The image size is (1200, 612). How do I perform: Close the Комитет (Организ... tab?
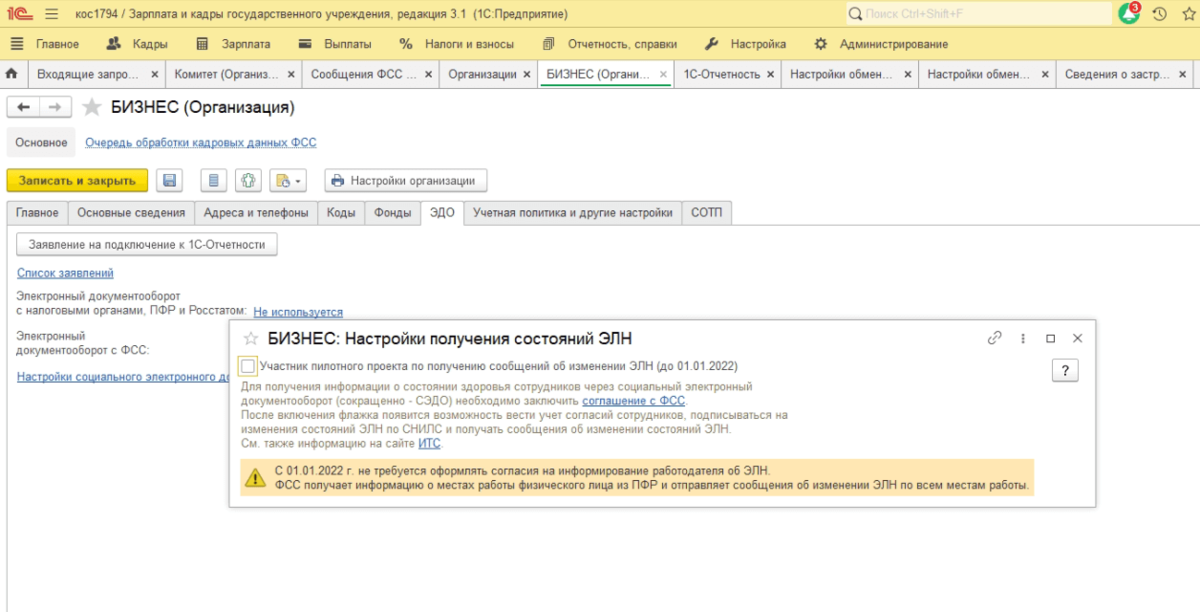tap(291, 74)
